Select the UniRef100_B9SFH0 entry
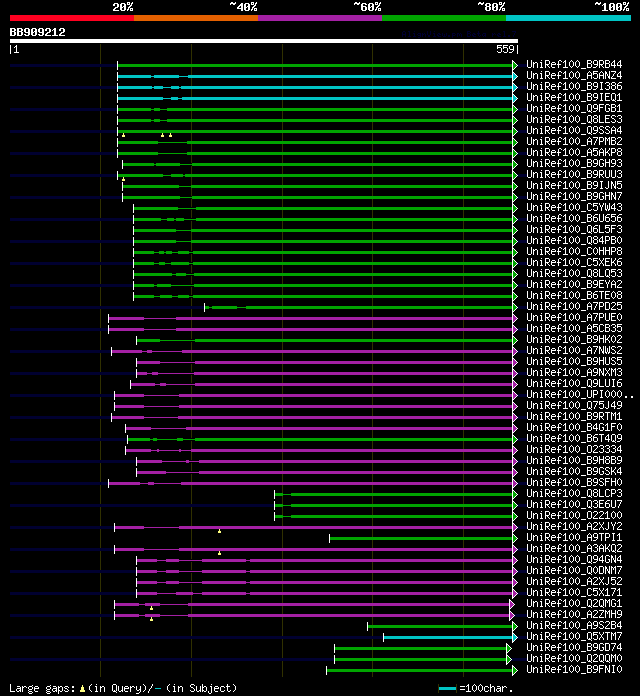 574,482
